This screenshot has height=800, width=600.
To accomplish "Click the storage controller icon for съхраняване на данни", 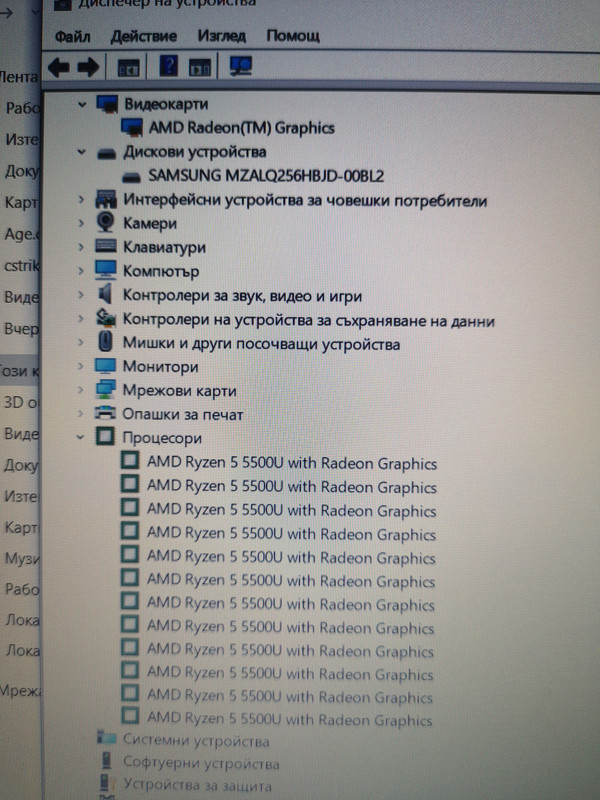I will [106, 318].
